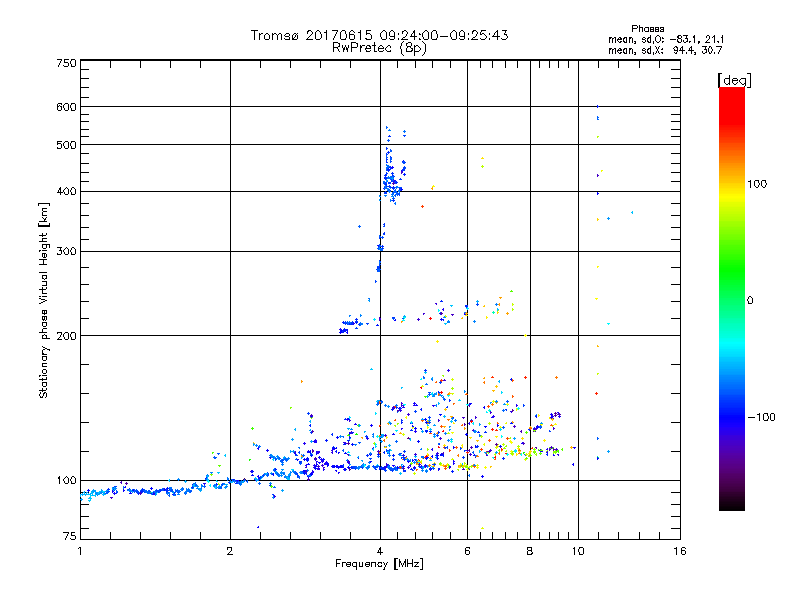Select the 'RwPretec (8p)' subtitle text
The image size is (800, 600).
click(x=379, y=48)
